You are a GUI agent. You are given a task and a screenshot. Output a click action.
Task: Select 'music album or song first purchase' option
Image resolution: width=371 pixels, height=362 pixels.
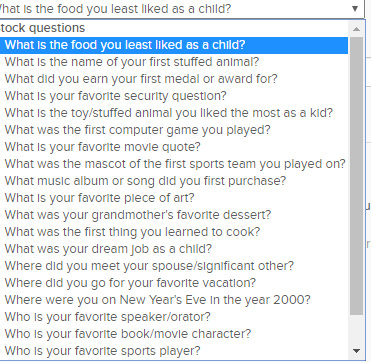click(x=173, y=181)
